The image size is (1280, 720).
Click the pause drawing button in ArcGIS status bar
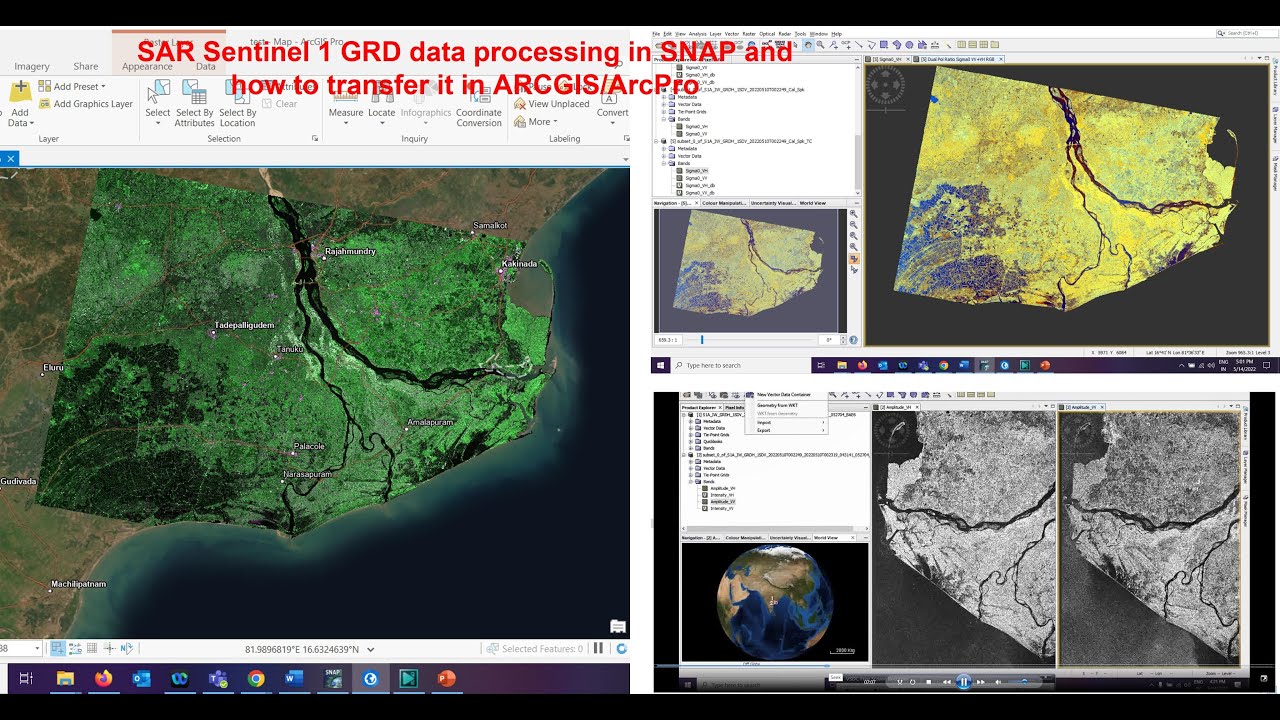tap(598, 648)
